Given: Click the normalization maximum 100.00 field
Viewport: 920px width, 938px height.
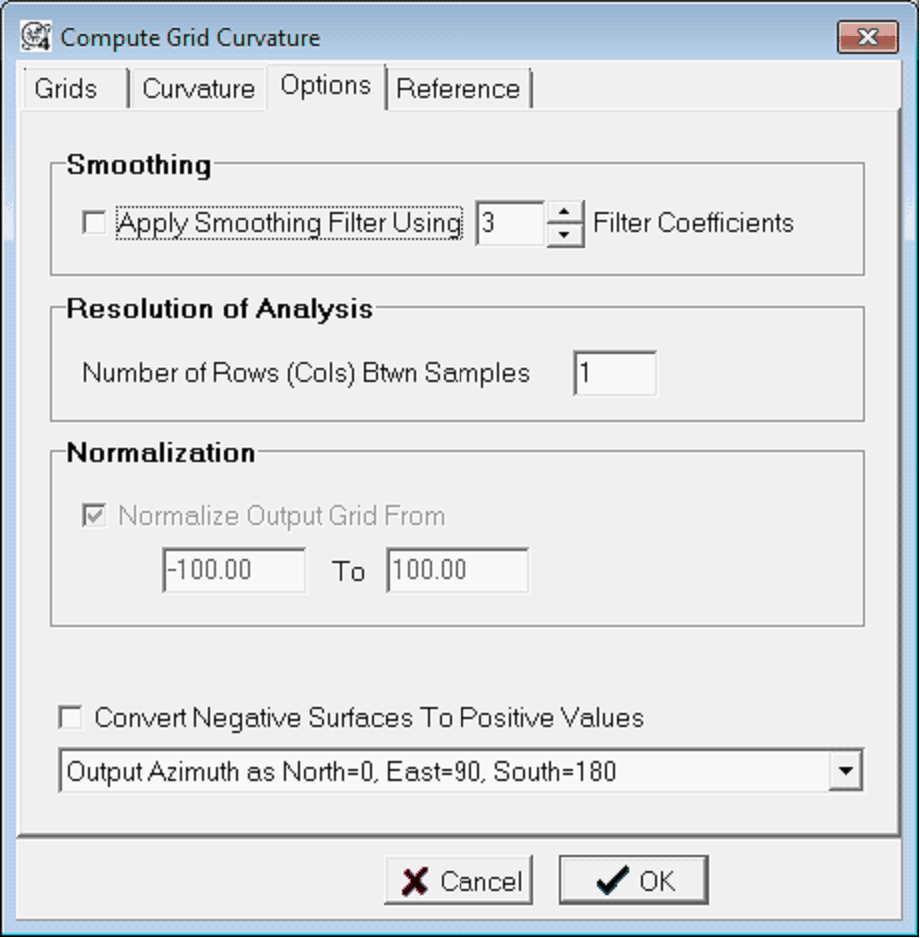Looking at the screenshot, I should pos(457,571).
